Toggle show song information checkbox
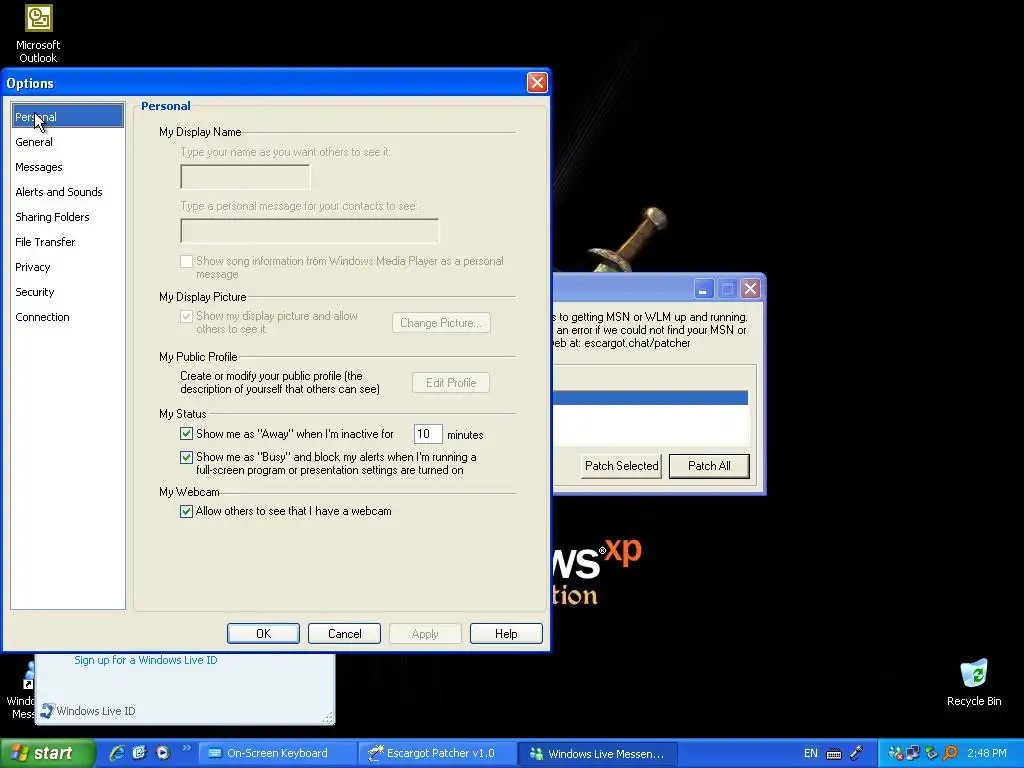The height and width of the screenshot is (768, 1024). point(187,261)
